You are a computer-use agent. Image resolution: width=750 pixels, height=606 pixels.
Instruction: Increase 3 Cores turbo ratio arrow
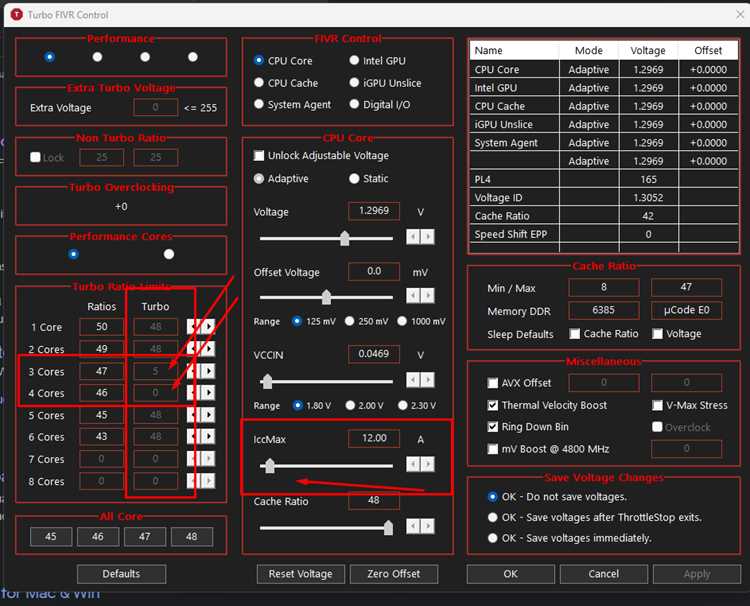pos(208,371)
